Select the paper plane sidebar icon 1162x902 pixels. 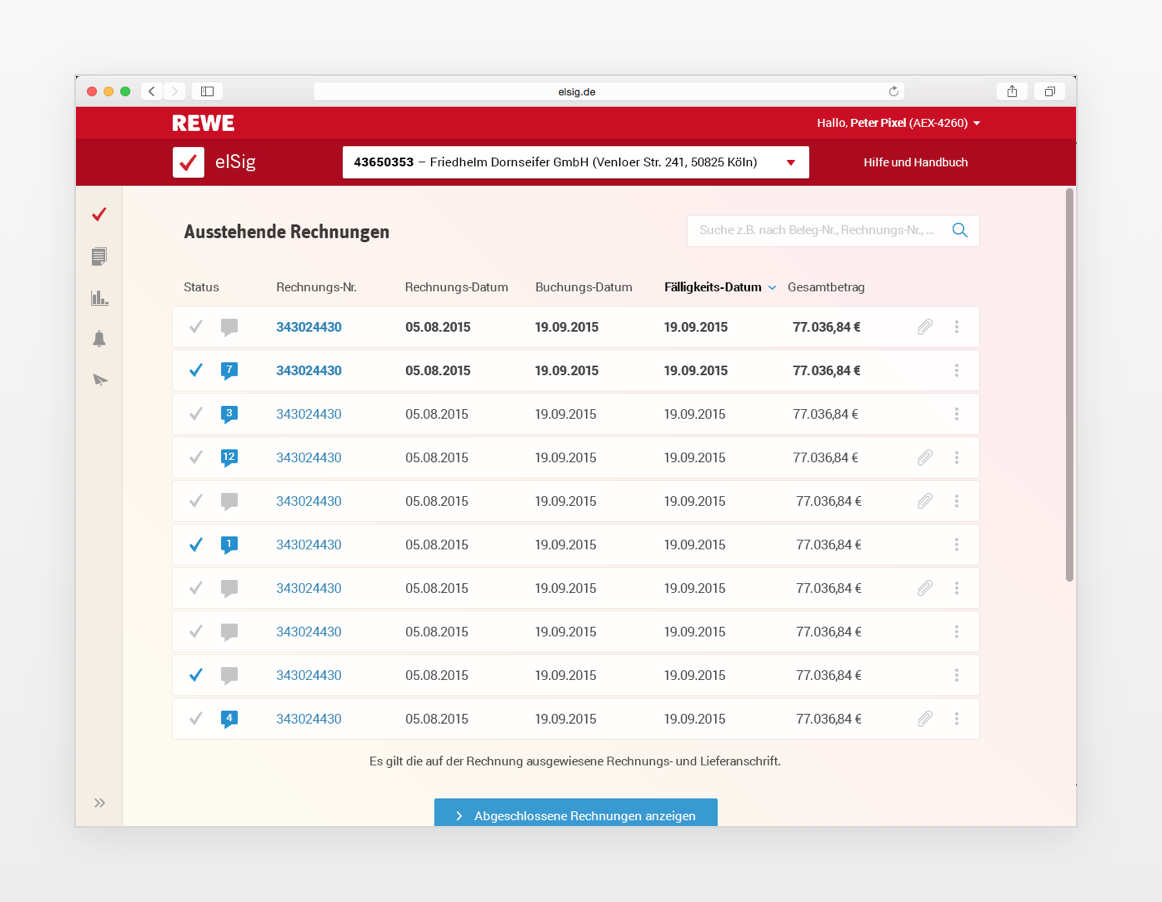[100, 380]
